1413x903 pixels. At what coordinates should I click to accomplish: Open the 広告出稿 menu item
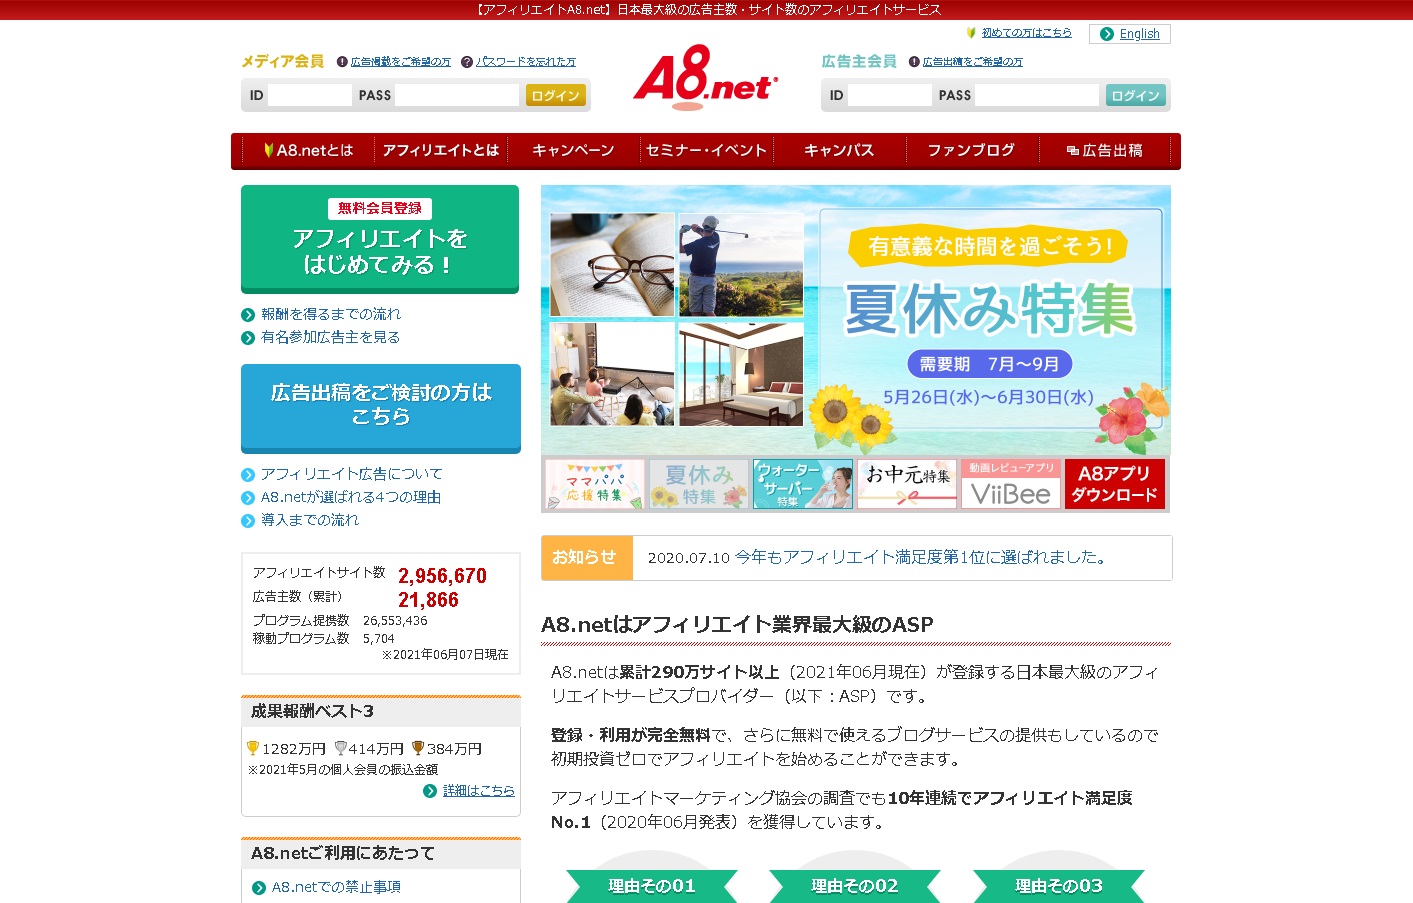(x=1104, y=150)
